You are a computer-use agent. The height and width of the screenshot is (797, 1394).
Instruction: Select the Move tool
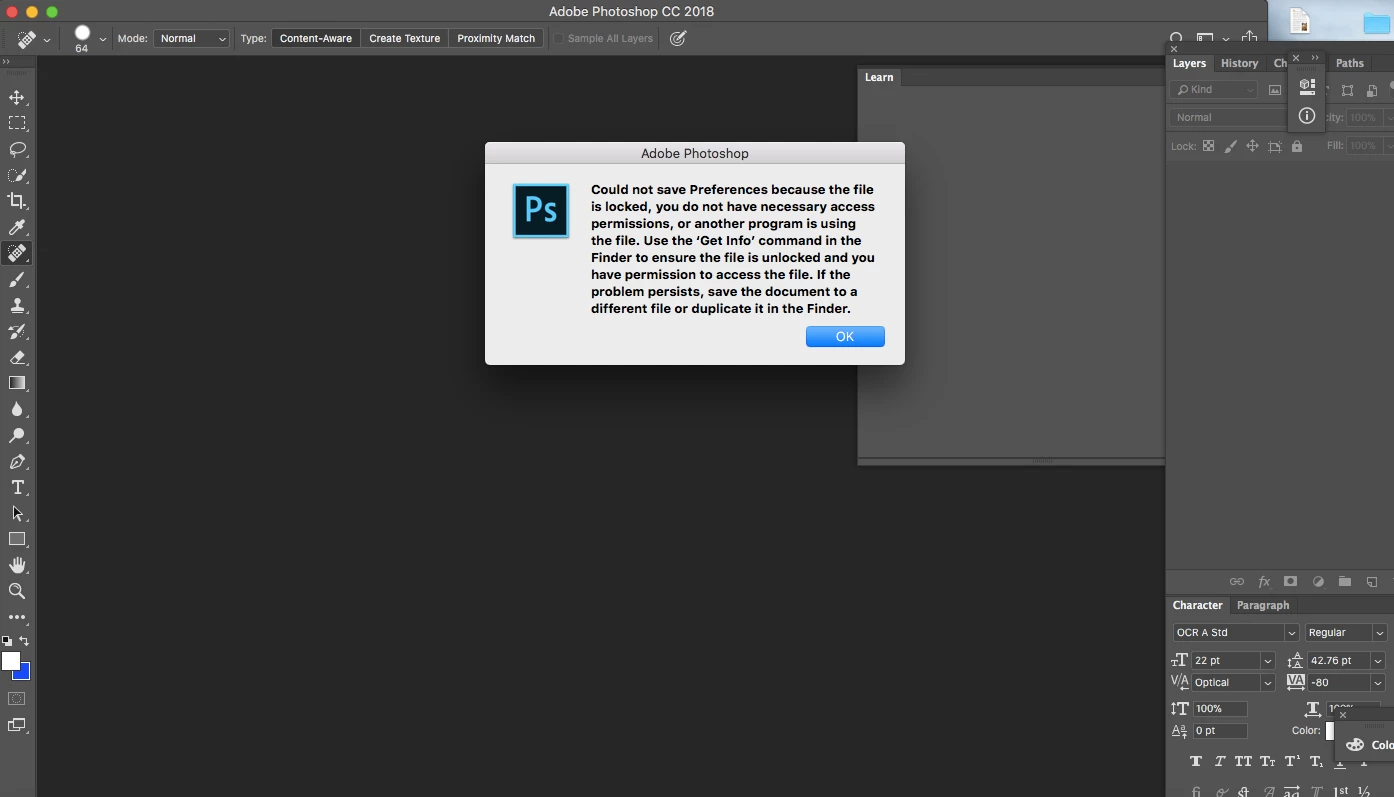(17, 98)
